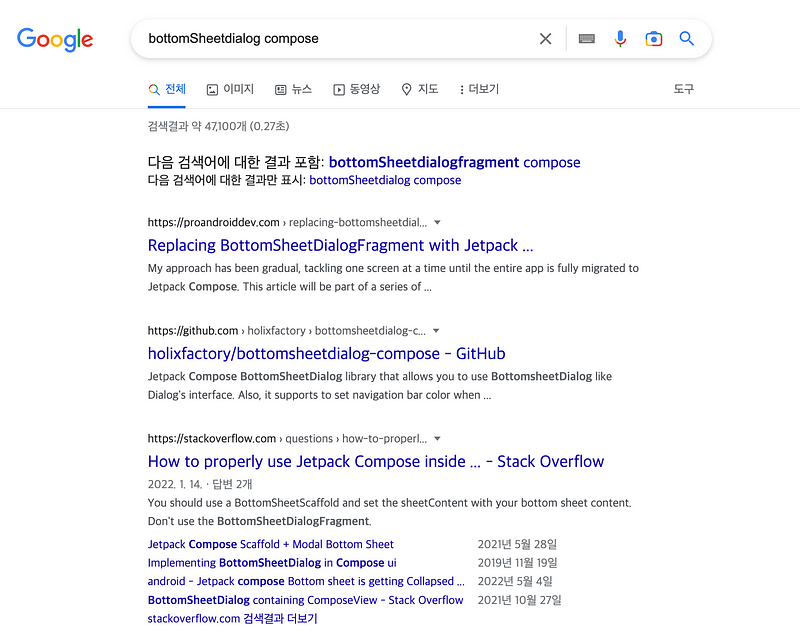Click into the search text field
The height and width of the screenshot is (644, 800).
click(337, 39)
